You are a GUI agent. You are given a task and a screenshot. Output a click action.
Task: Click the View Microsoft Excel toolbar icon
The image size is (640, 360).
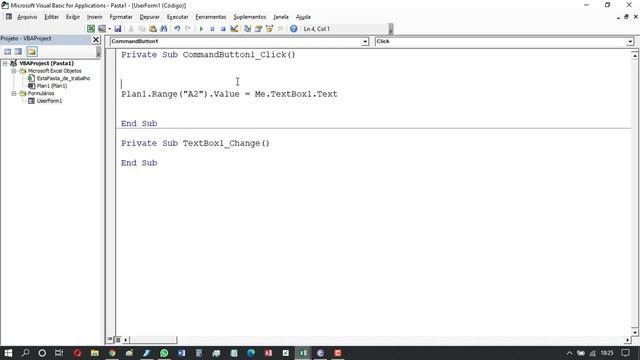91,29
